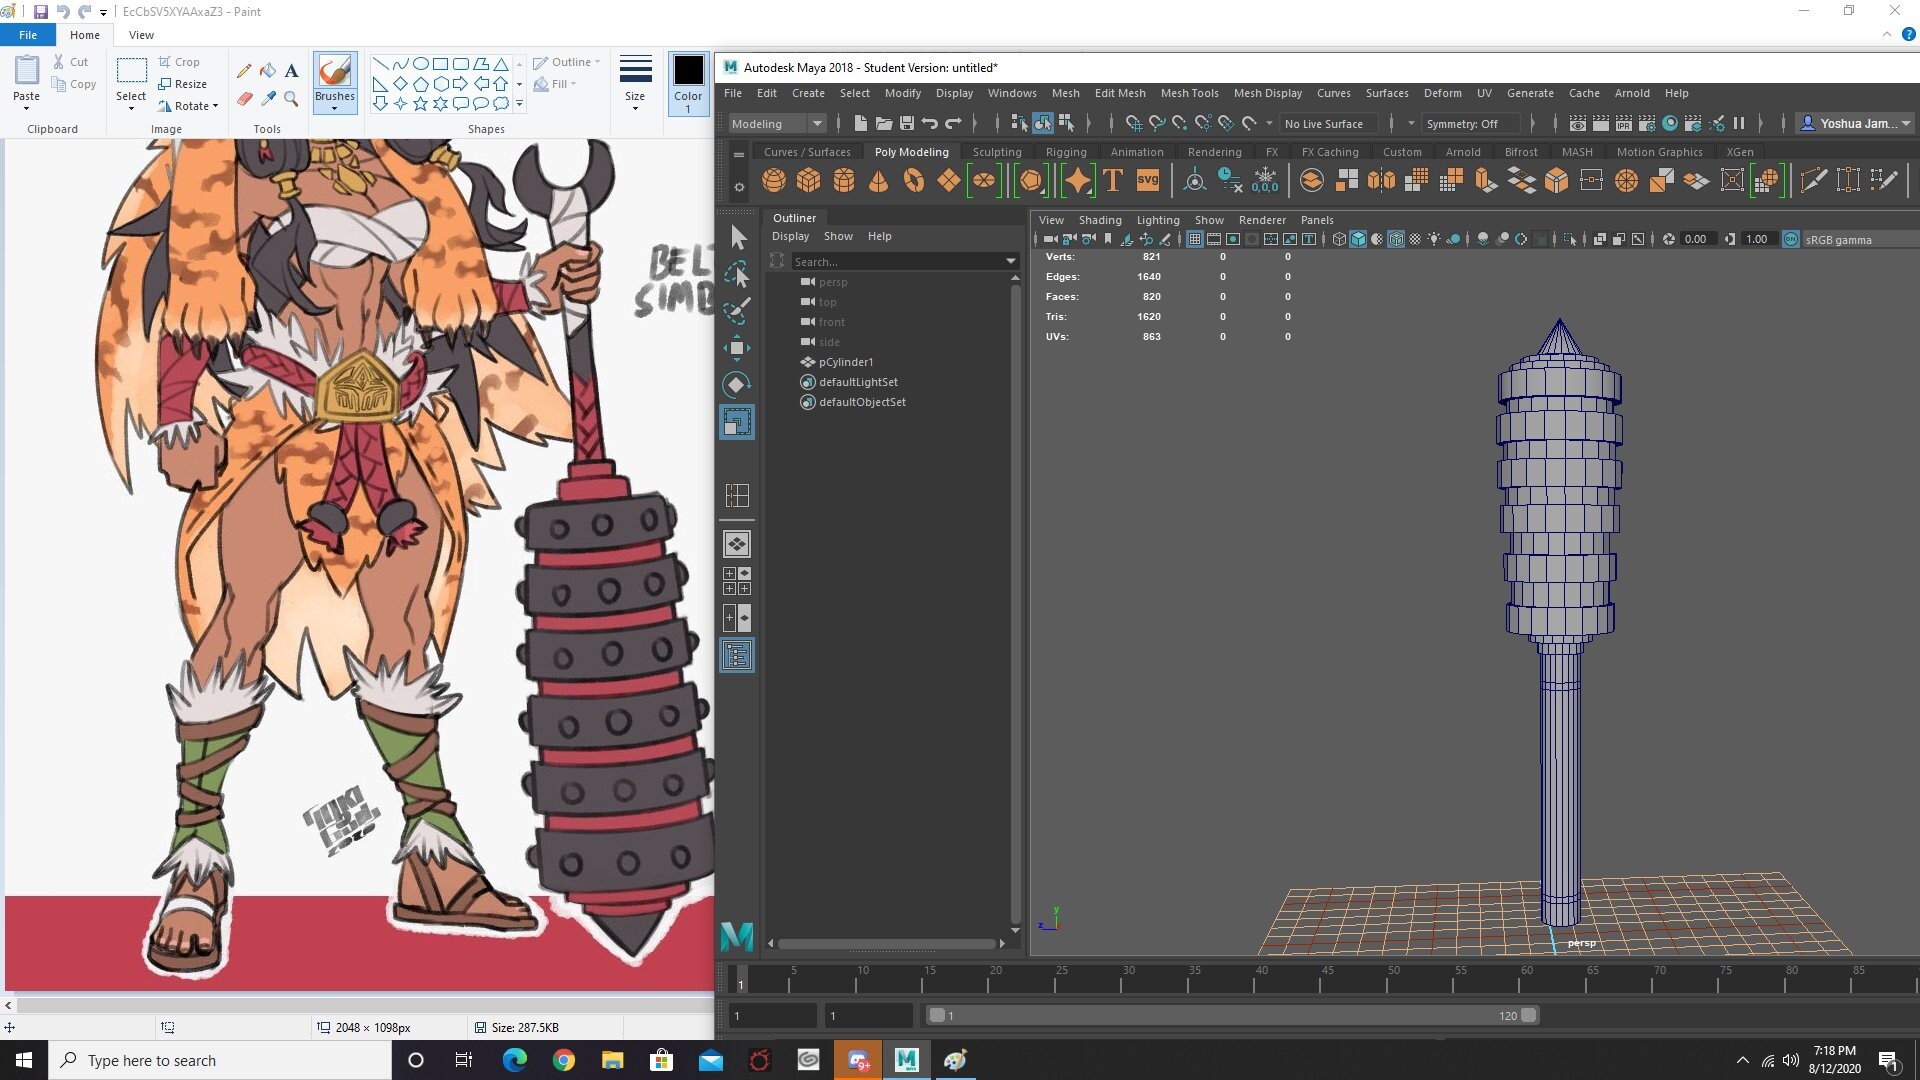Select the polygon Type text tool

1112,181
